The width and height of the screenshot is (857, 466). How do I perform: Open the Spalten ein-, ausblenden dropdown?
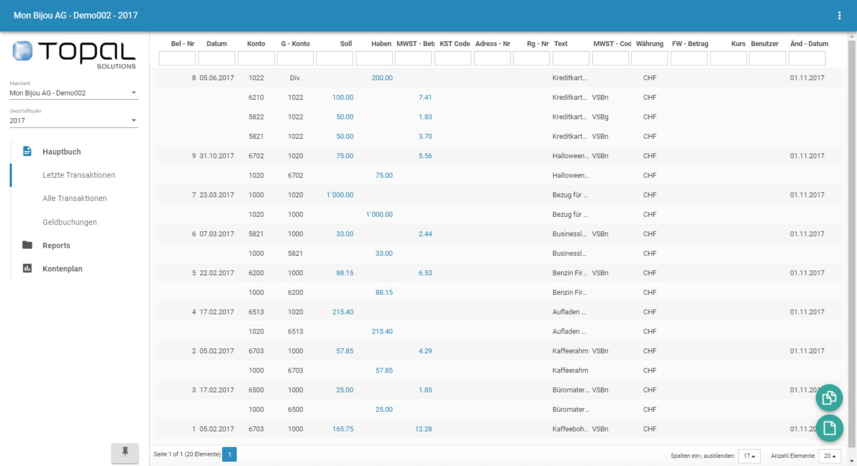click(749, 456)
